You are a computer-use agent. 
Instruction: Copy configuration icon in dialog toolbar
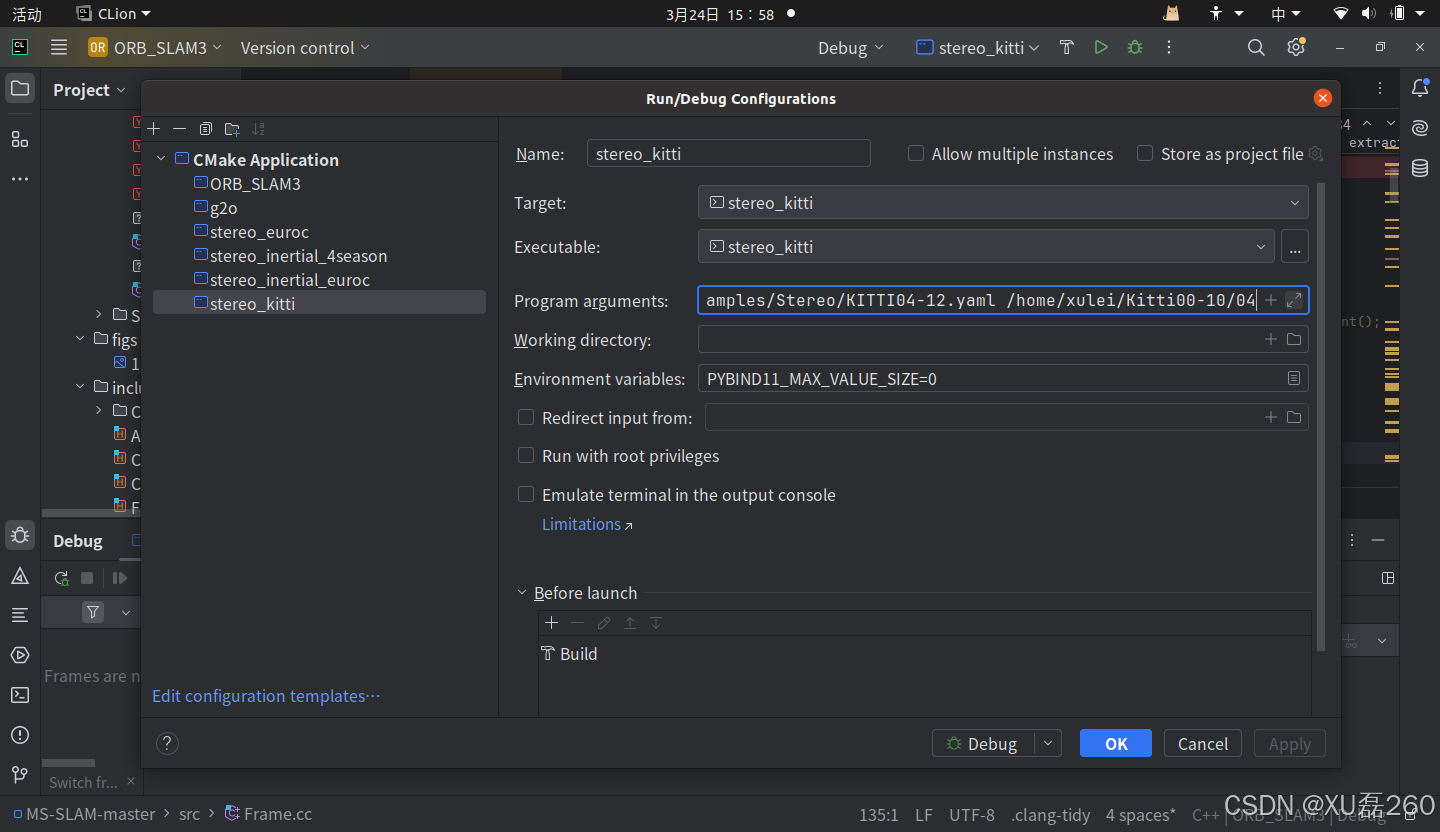coord(206,129)
